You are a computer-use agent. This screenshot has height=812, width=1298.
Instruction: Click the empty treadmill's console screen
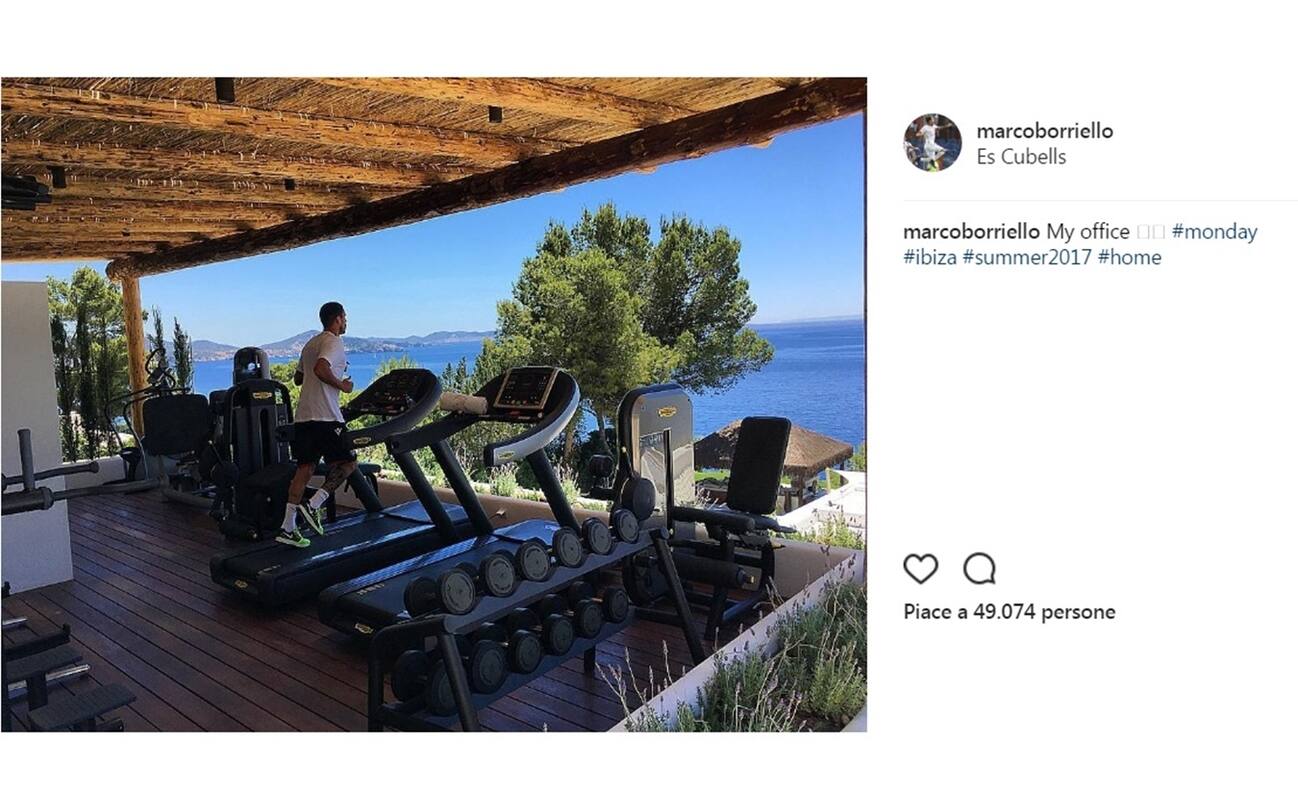pos(525,386)
